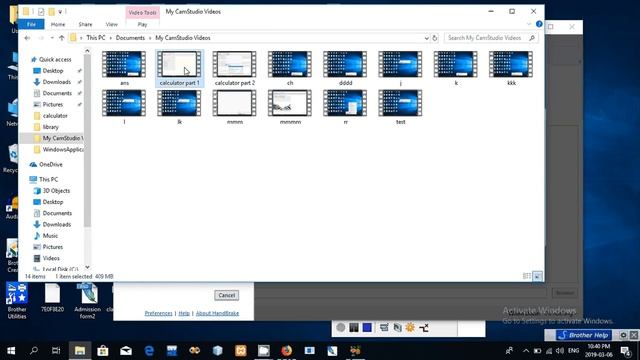Select the 760F8820 desktop file
The image size is (640, 360).
point(52,298)
